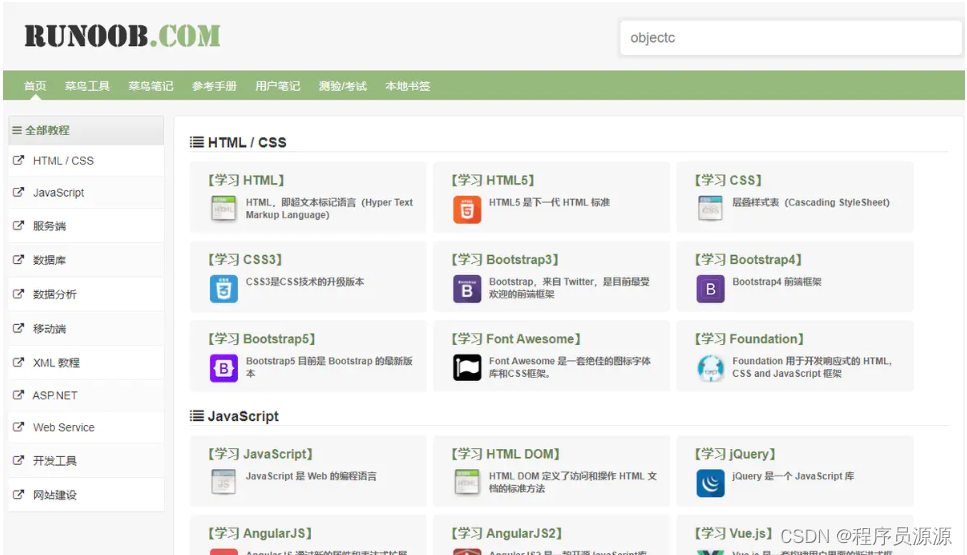The image size is (967, 555).
Task: Click the RUNOOB.COM site logo
Action: (x=122, y=37)
